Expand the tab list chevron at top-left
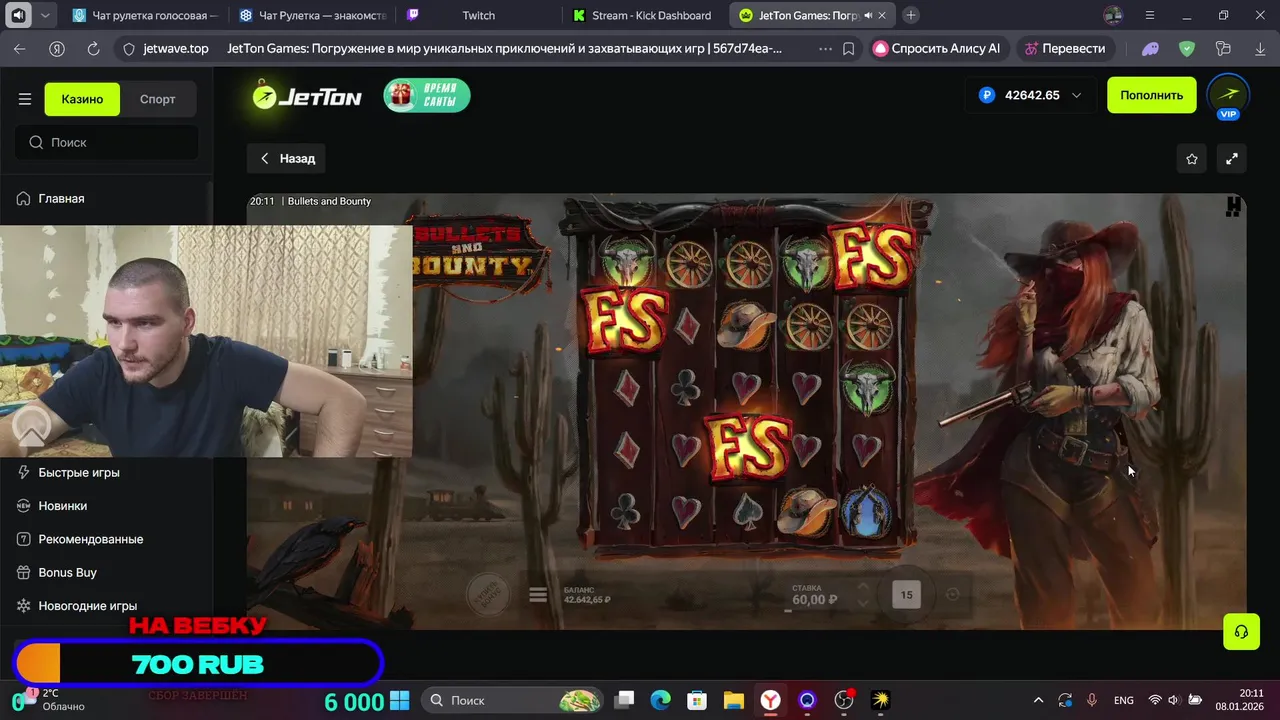1280x720 pixels. pos(45,15)
